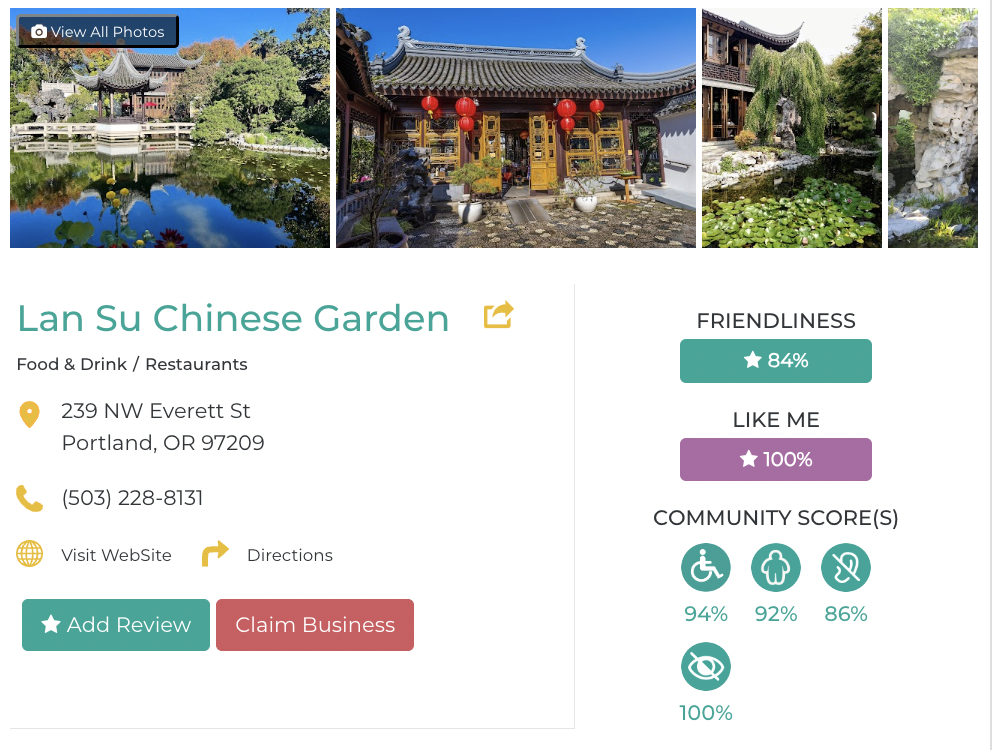The width and height of the screenshot is (992, 750).
Task: Open the Visit WebSite link
Action: click(116, 555)
